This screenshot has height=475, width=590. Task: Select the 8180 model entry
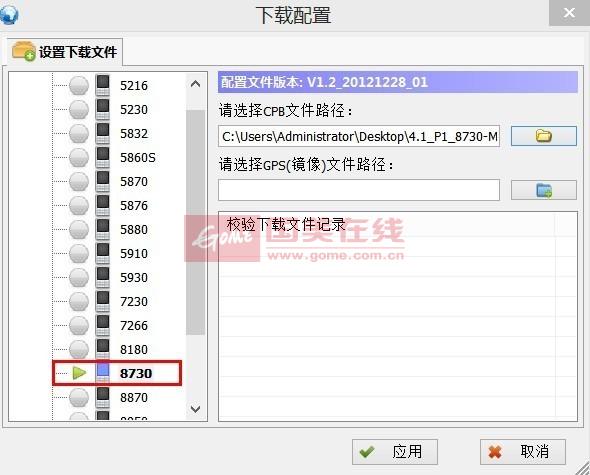click(134, 349)
